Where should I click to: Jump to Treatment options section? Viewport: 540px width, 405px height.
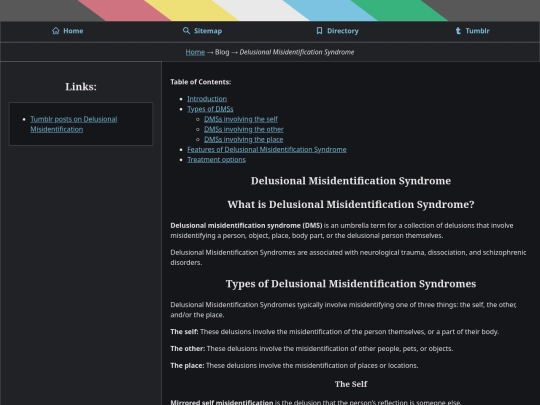(217, 159)
